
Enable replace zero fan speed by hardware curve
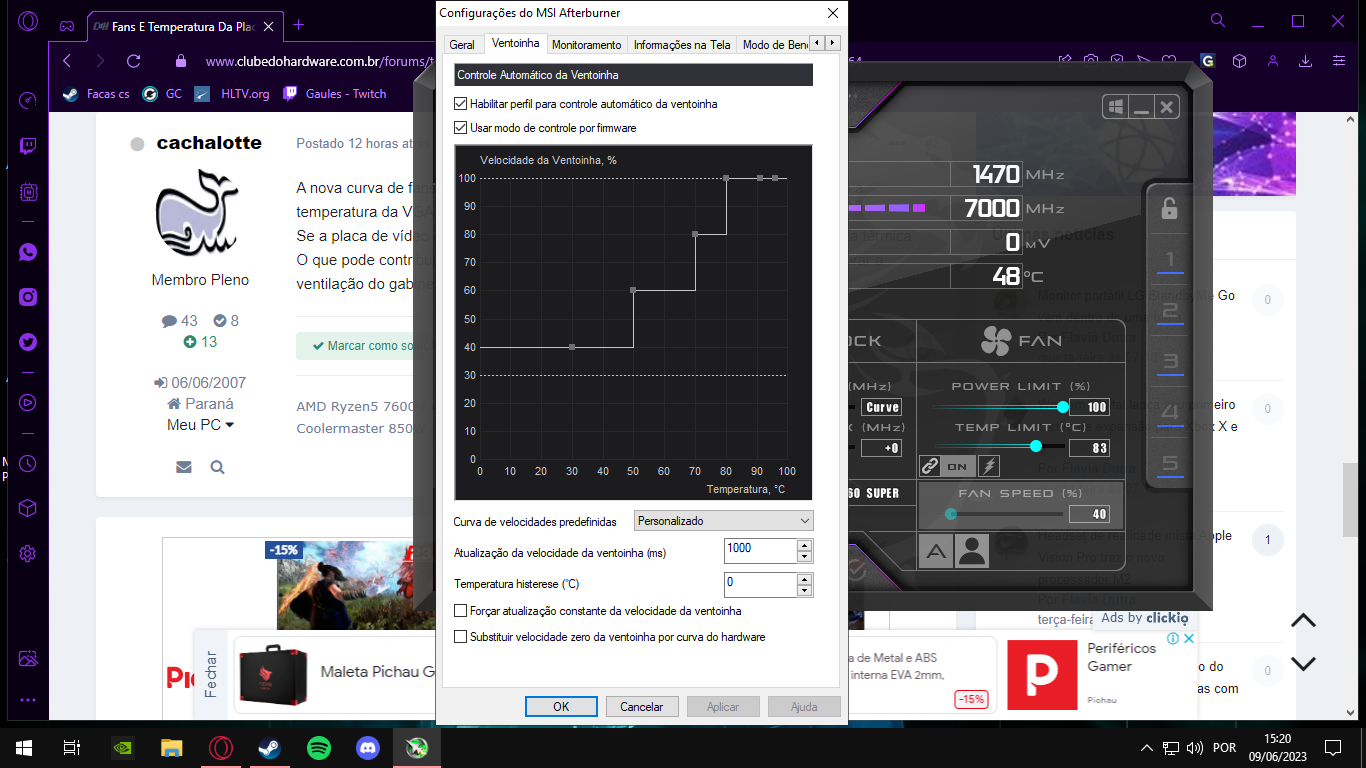click(x=461, y=637)
